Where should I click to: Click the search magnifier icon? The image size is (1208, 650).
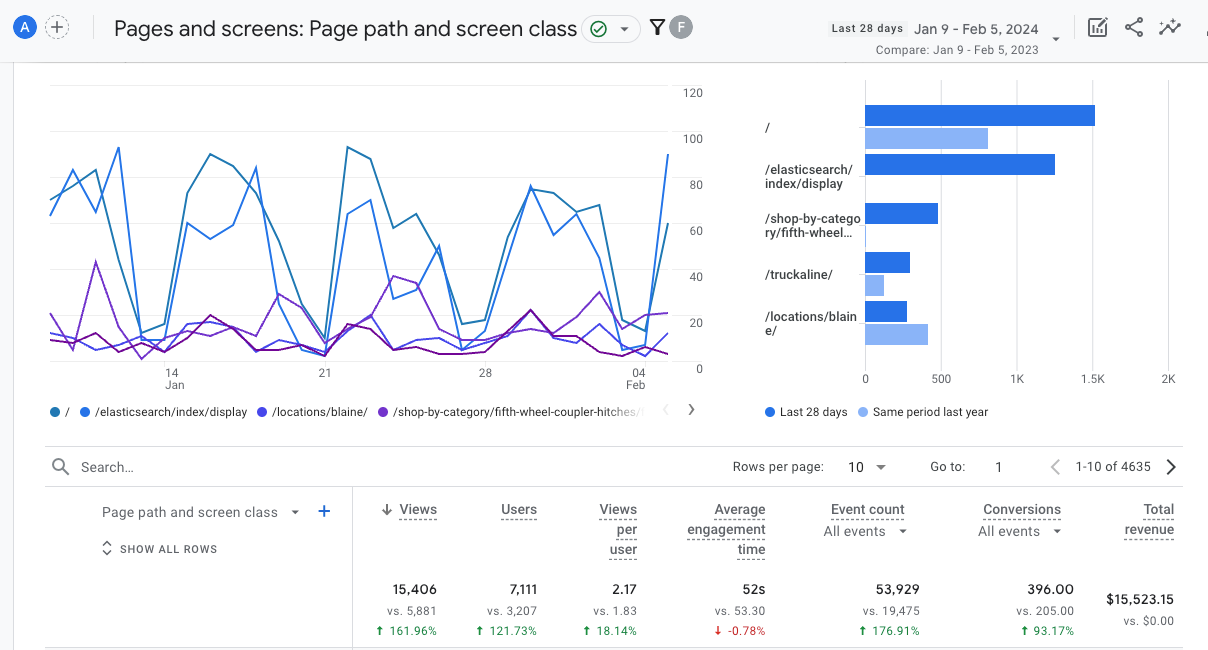pos(61,467)
